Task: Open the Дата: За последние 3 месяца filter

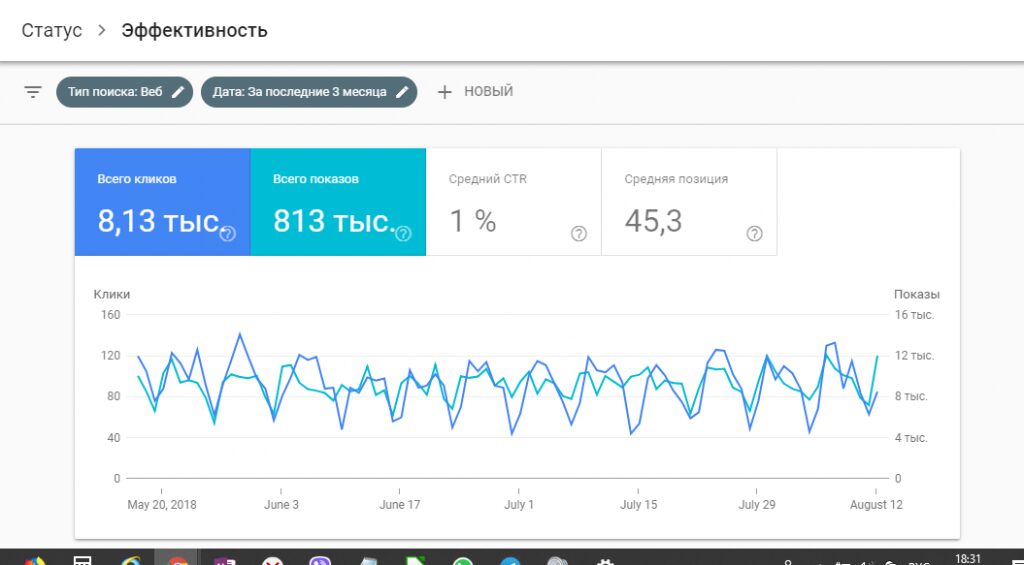Action: 299,92
